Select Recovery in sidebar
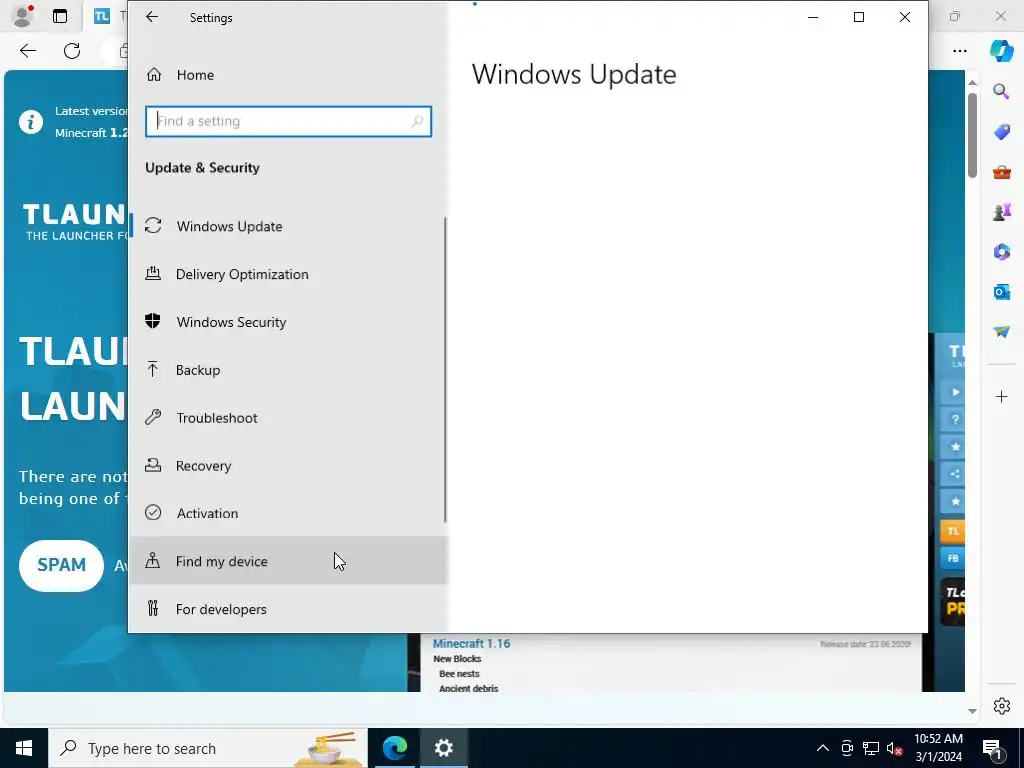Image resolution: width=1024 pixels, height=768 pixels. click(288, 466)
